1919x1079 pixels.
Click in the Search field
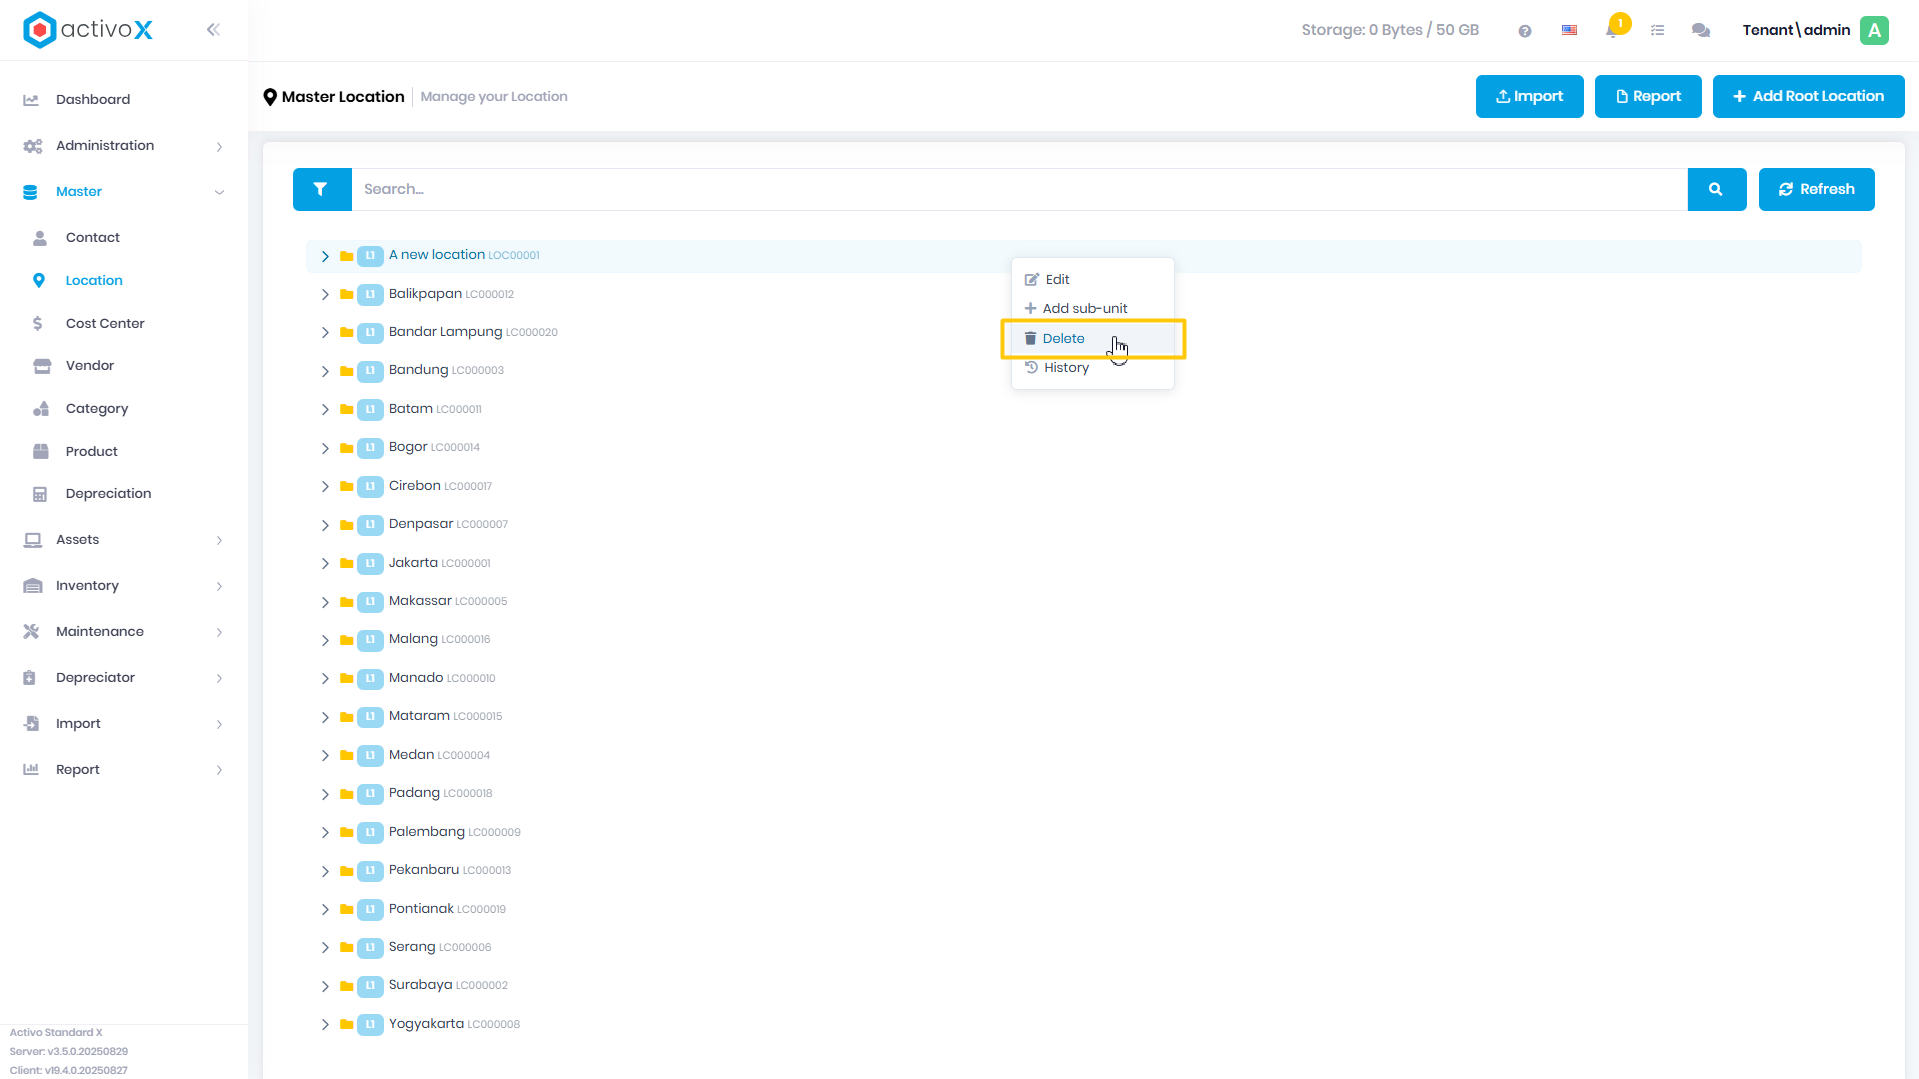point(1019,189)
